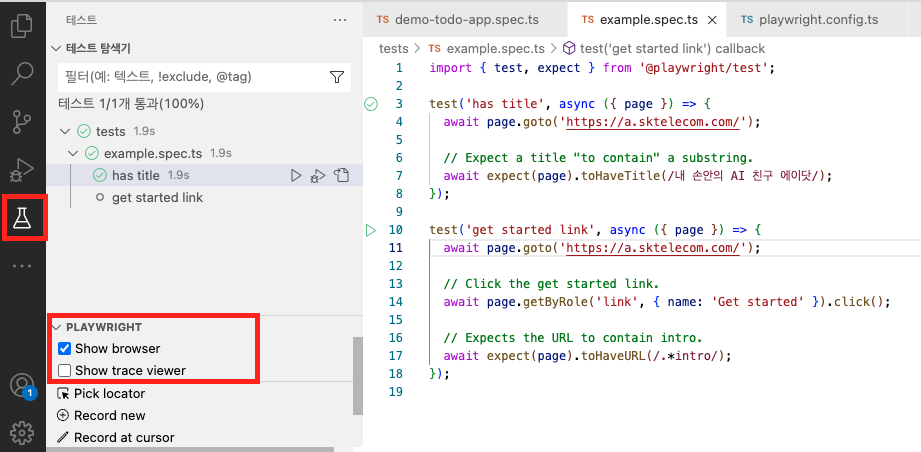Collapse the example.spec.ts tree node
921x452 pixels.
[x=73, y=153]
